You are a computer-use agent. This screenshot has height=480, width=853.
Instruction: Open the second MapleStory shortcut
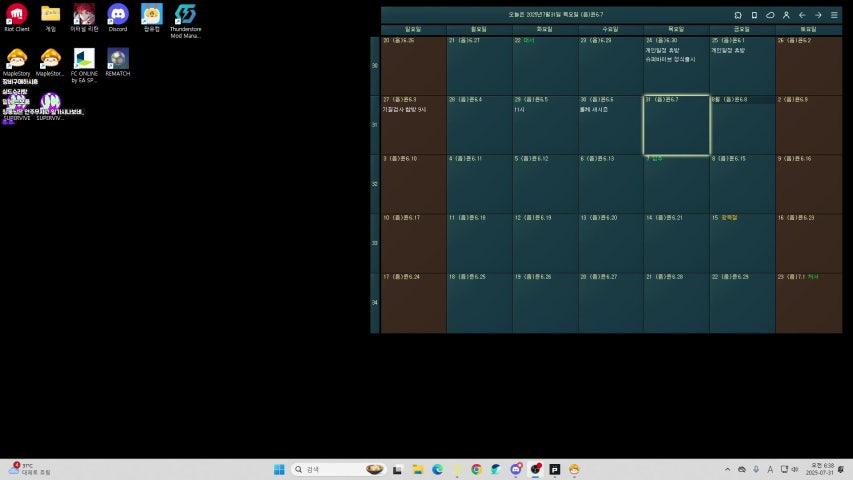pos(51,63)
